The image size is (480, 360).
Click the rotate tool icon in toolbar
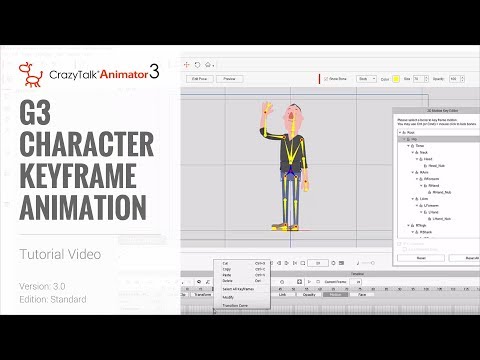tap(197, 65)
